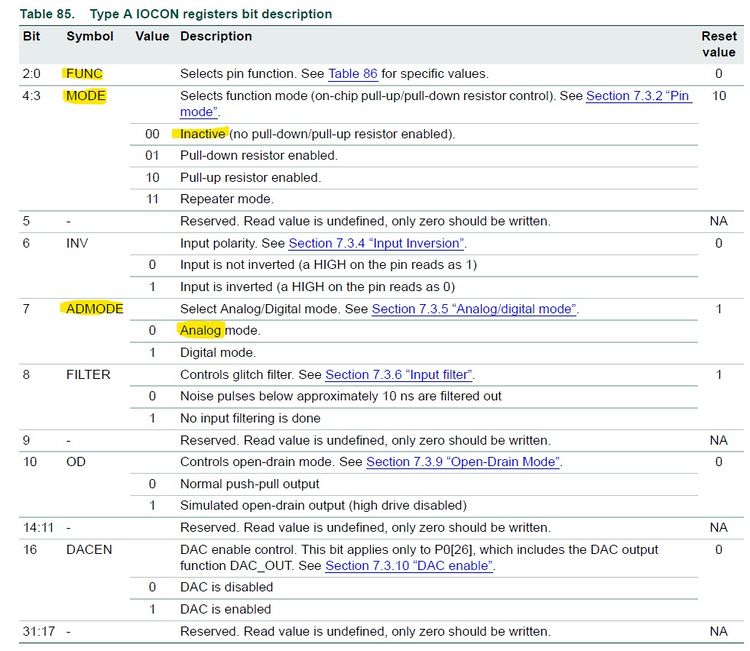750x651 pixels.
Task: Select the highlighted ADMODE symbol
Action: point(95,309)
